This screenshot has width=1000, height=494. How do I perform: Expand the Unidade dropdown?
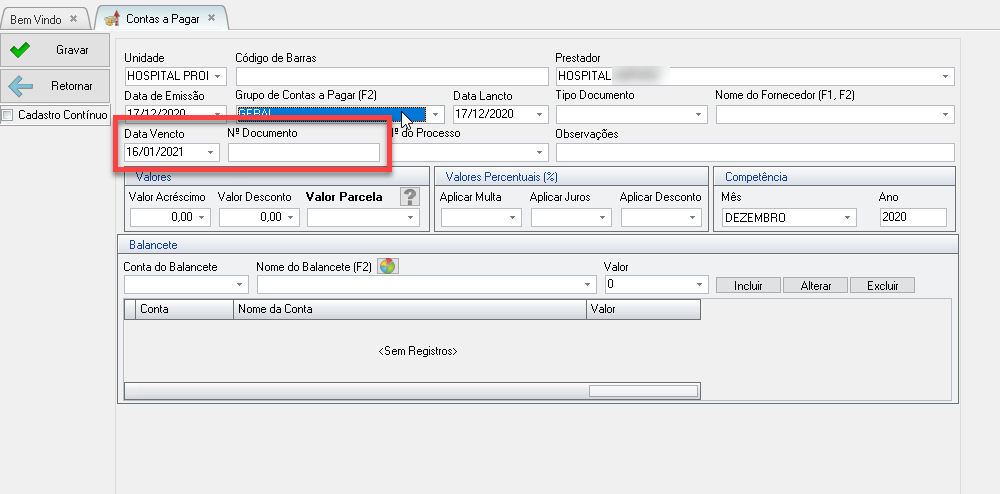click(218, 76)
